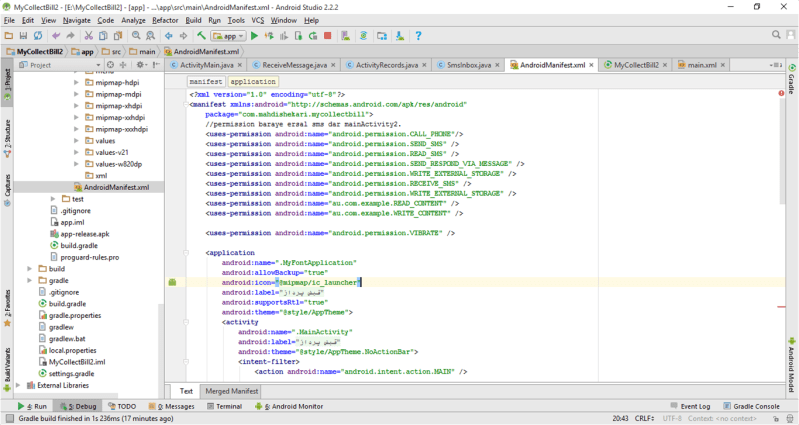Click Sync Project with Gradle Files icon
Screen dimensions: 799x425
363,36
